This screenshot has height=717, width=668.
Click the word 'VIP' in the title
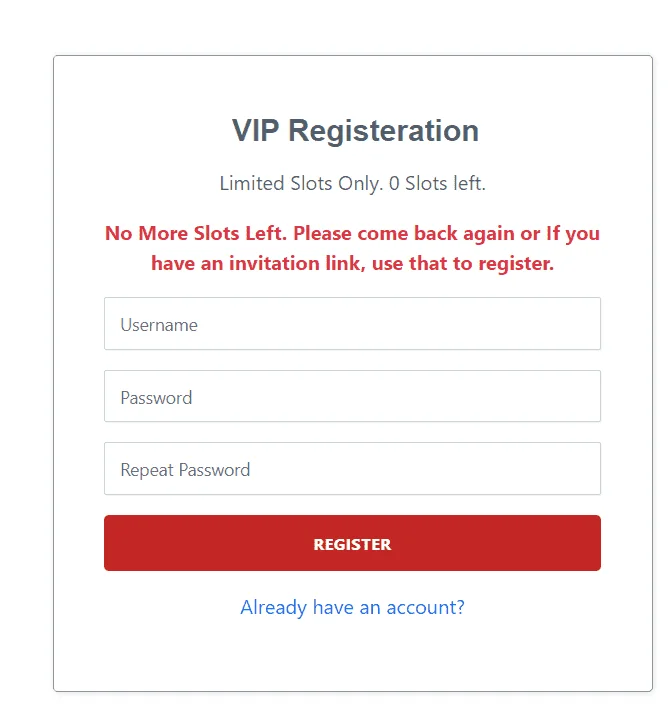tap(255, 130)
